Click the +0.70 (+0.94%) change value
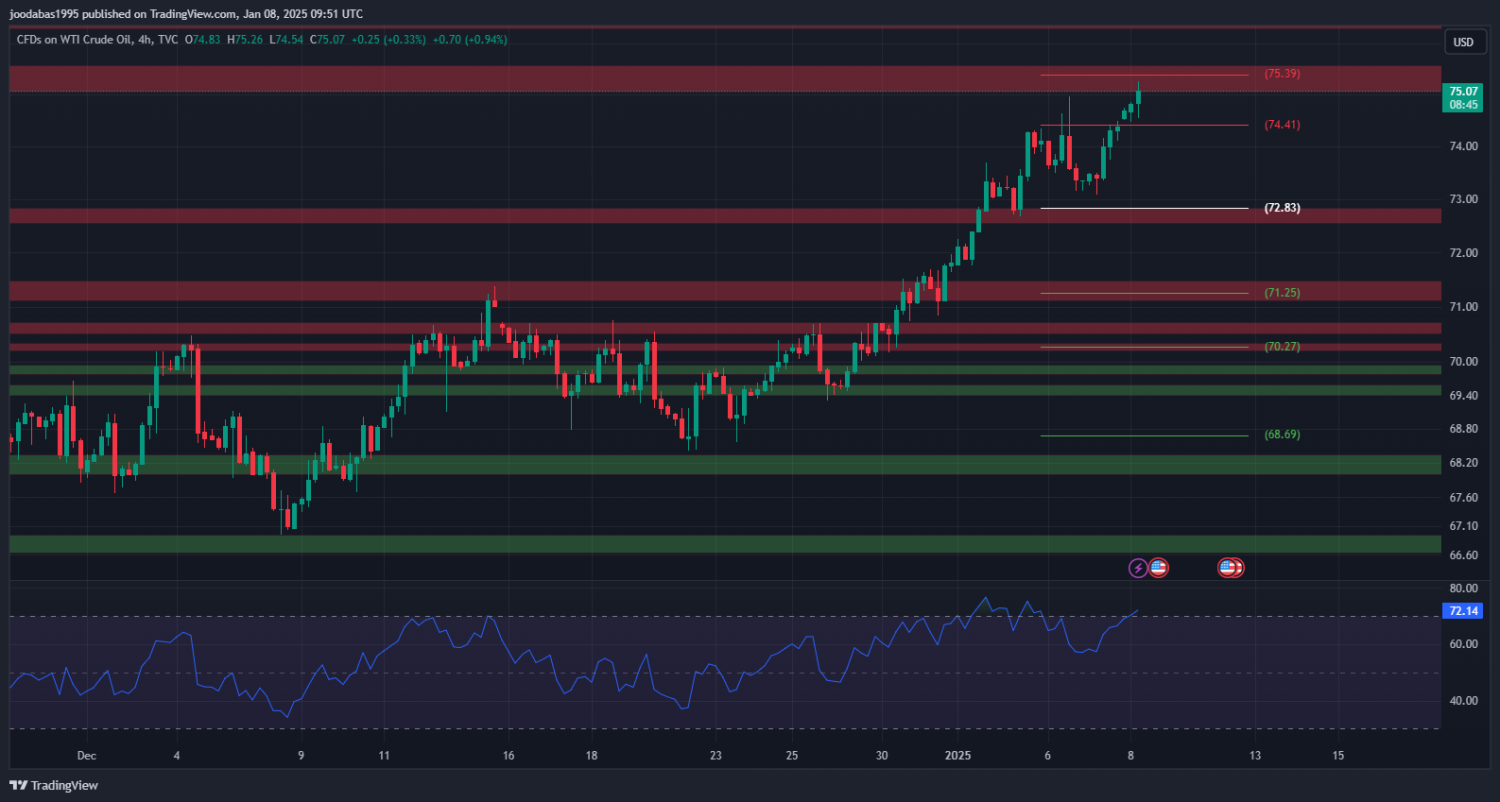The width and height of the screenshot is (1500, 802). pyautogui.click(x=470, y=40)
